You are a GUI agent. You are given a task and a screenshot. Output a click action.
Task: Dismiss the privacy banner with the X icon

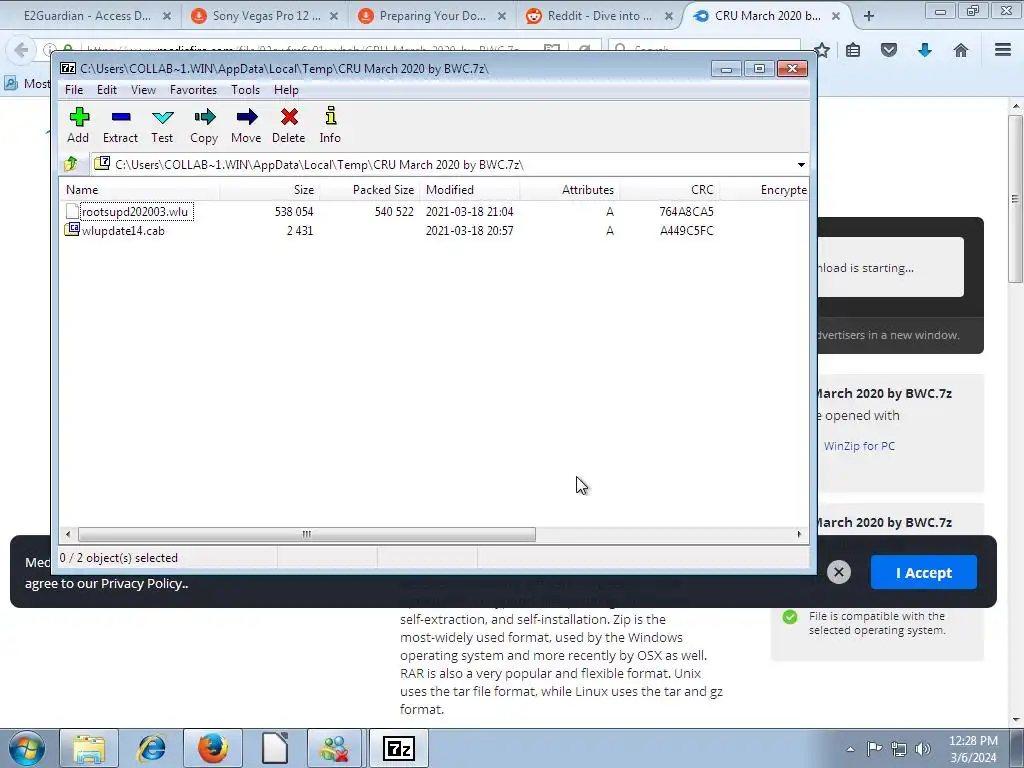839,573
